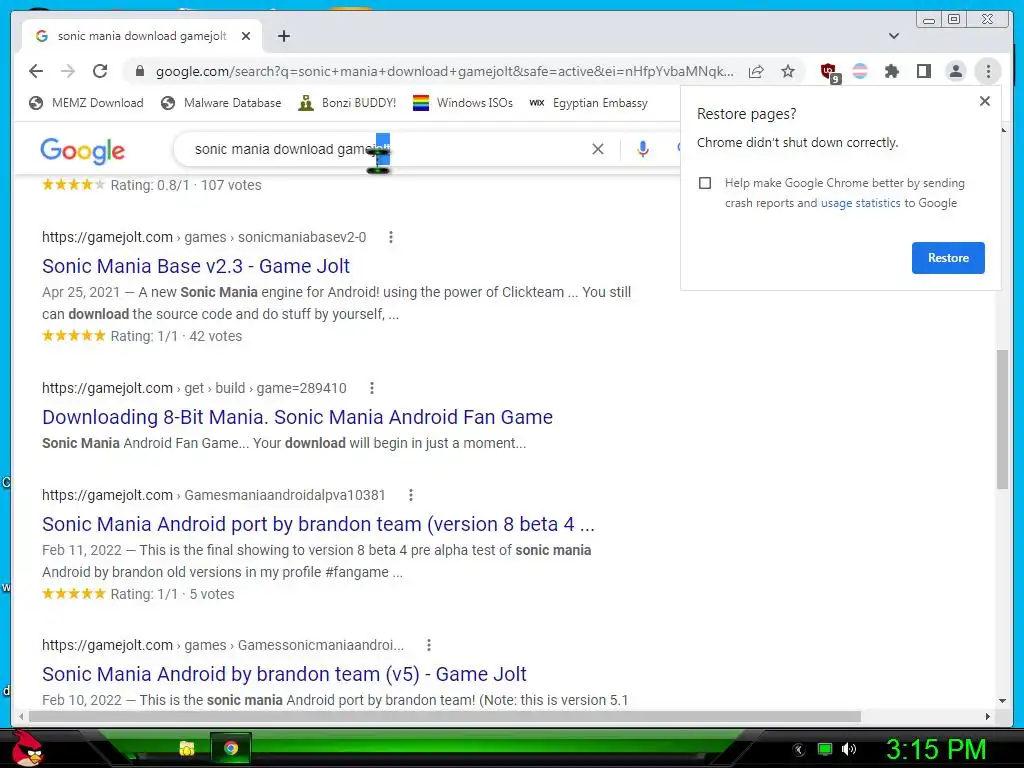The width and height of the screenshot is (1024, 768).
Task: Open the usage statistics link
Action: click(x=860, y=203)
